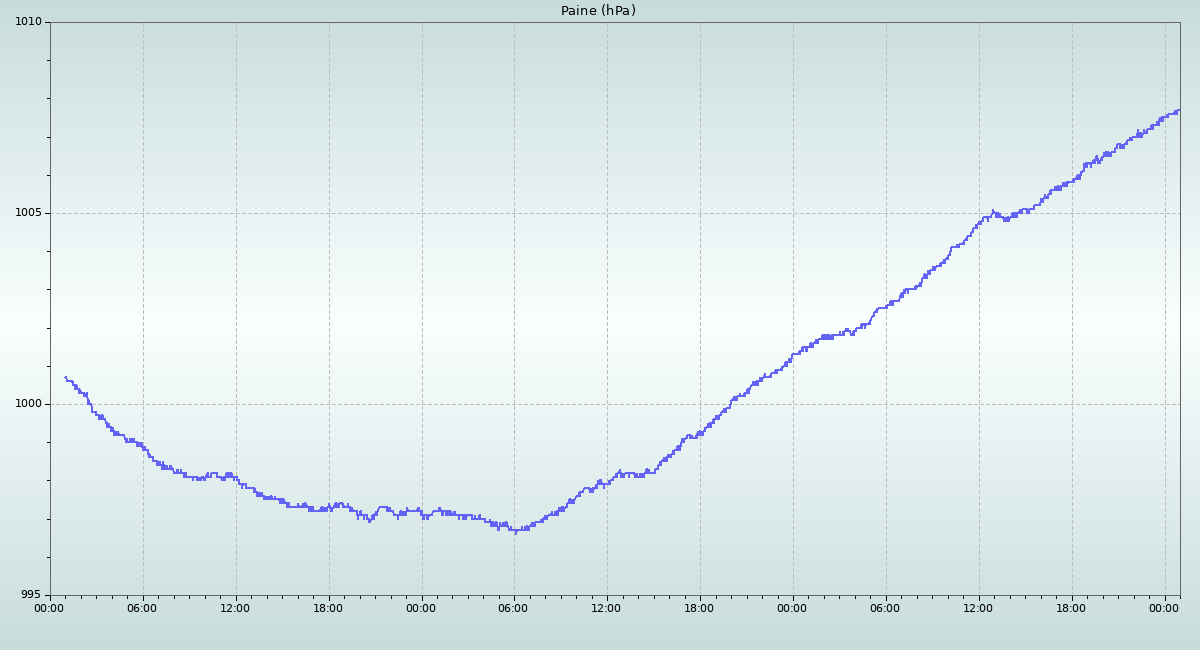The image size is (1200, 650).
Task: Click the first 12:00 time label
Action: coord(236,608)
